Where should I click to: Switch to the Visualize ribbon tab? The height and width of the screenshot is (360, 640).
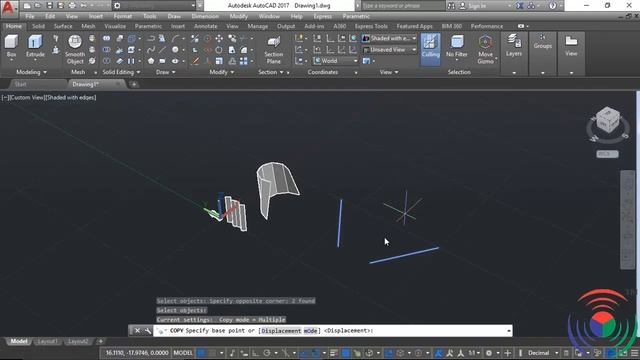point(115,26)
